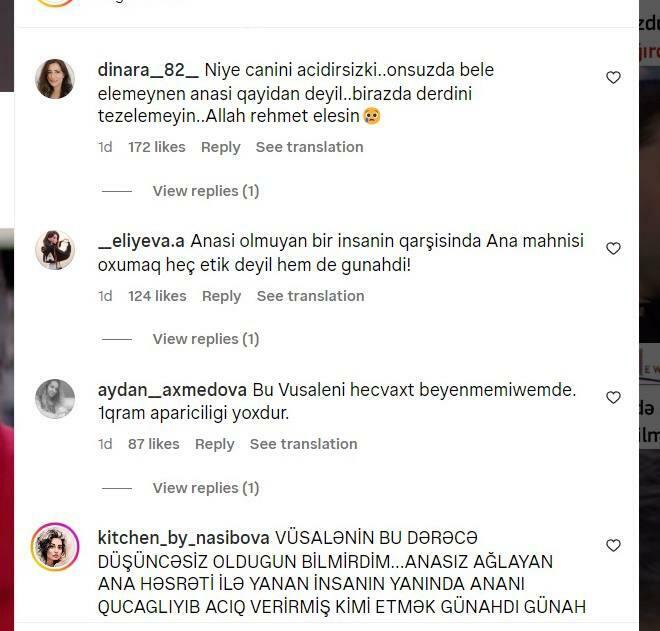Screen dimensions: 660x631
Task: Open the 172 likes list
Action: 157,147
